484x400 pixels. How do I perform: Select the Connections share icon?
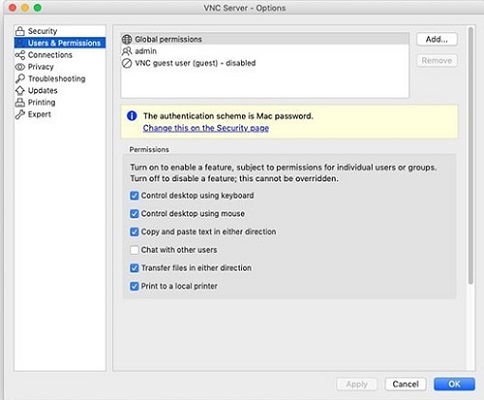[x=20, y=55]
